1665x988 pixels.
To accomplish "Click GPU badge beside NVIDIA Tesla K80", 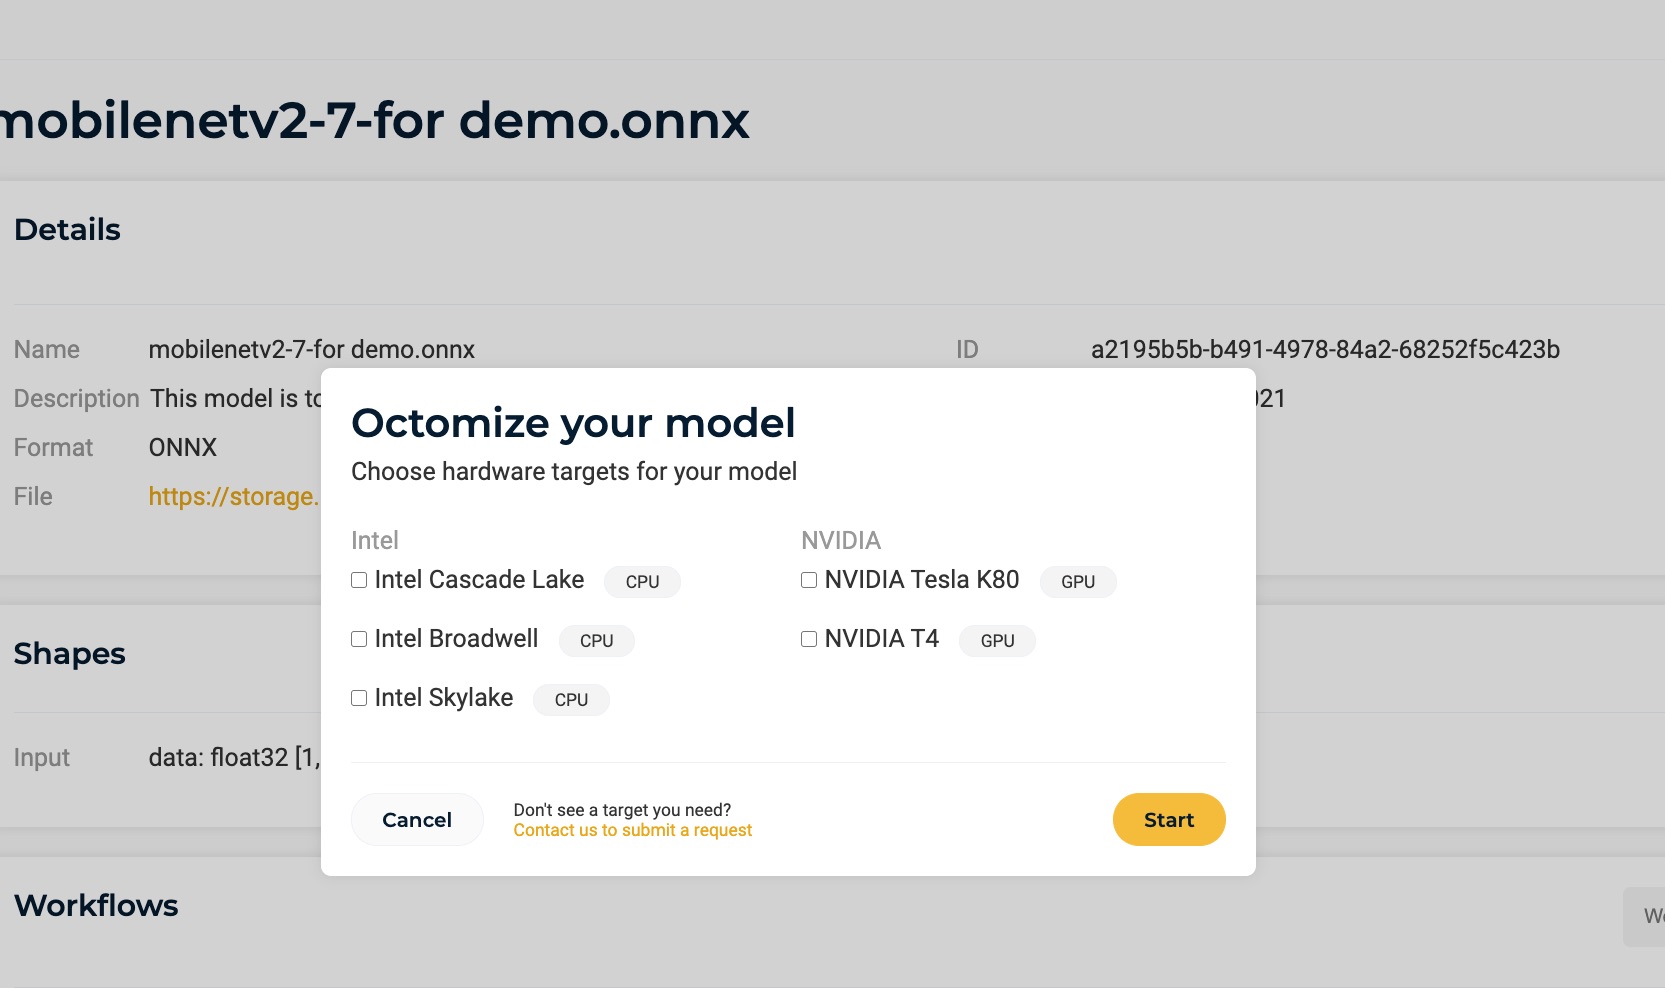I will 1078,582.
